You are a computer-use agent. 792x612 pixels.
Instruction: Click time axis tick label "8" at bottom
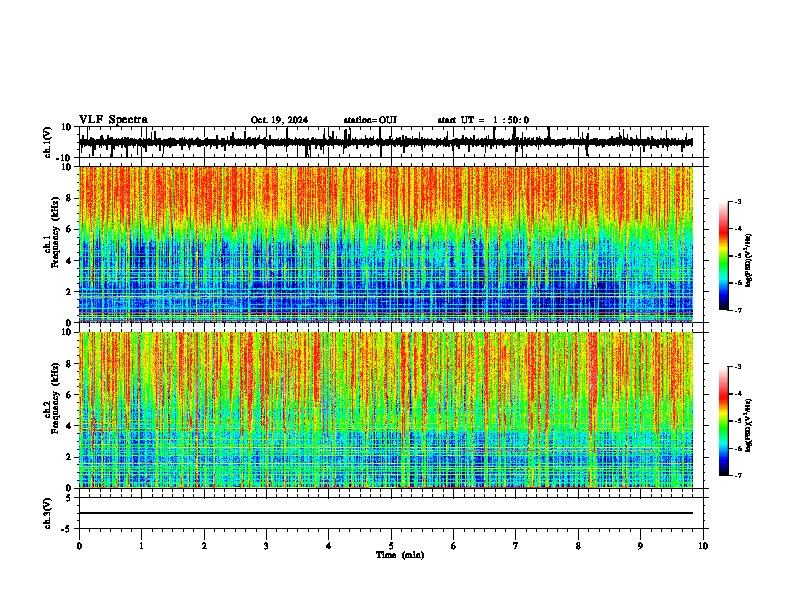578,546
